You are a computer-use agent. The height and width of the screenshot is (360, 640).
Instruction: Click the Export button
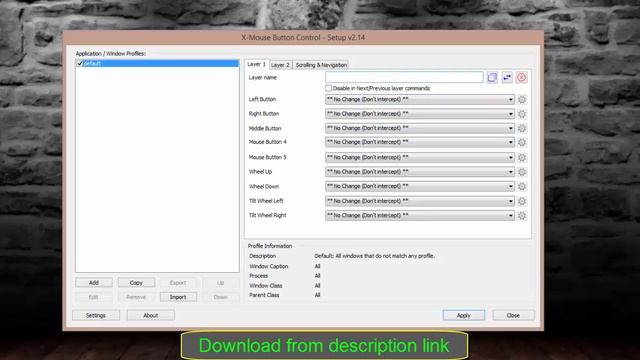point(178,282)
